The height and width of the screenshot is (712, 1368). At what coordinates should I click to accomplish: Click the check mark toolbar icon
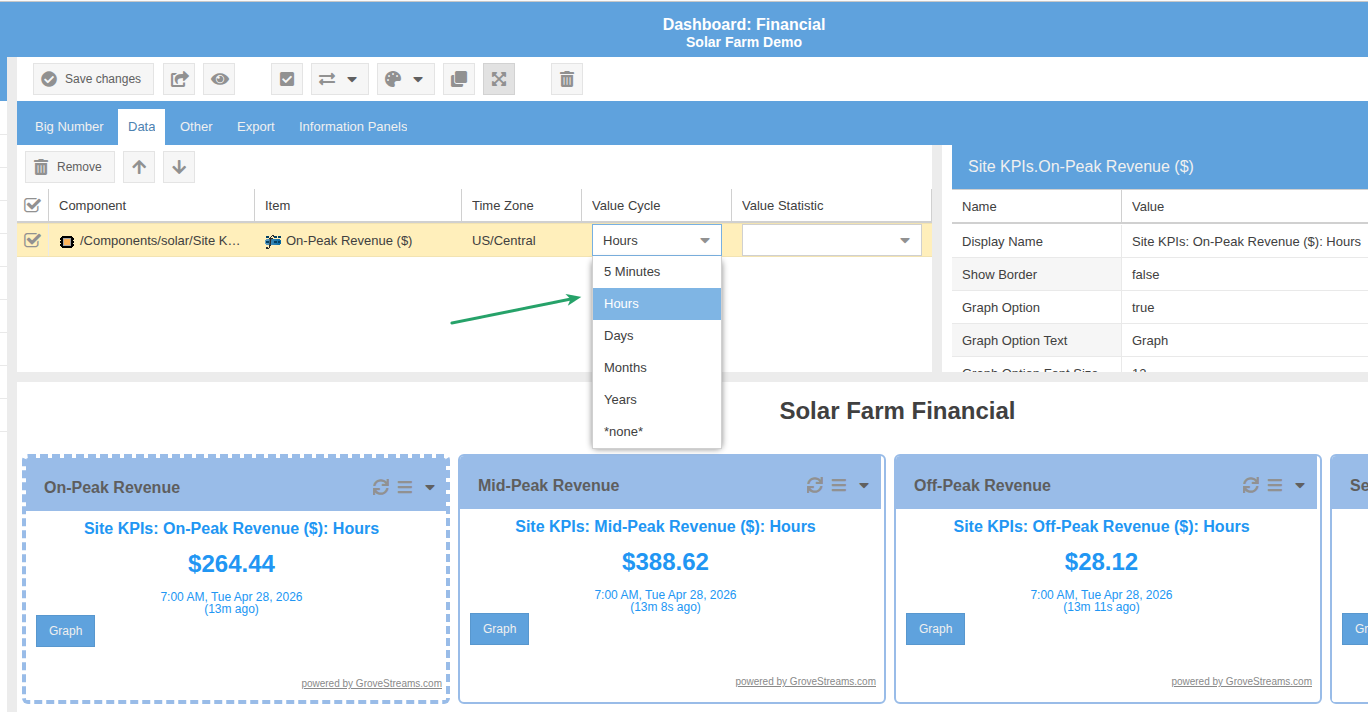pos(287,79)
